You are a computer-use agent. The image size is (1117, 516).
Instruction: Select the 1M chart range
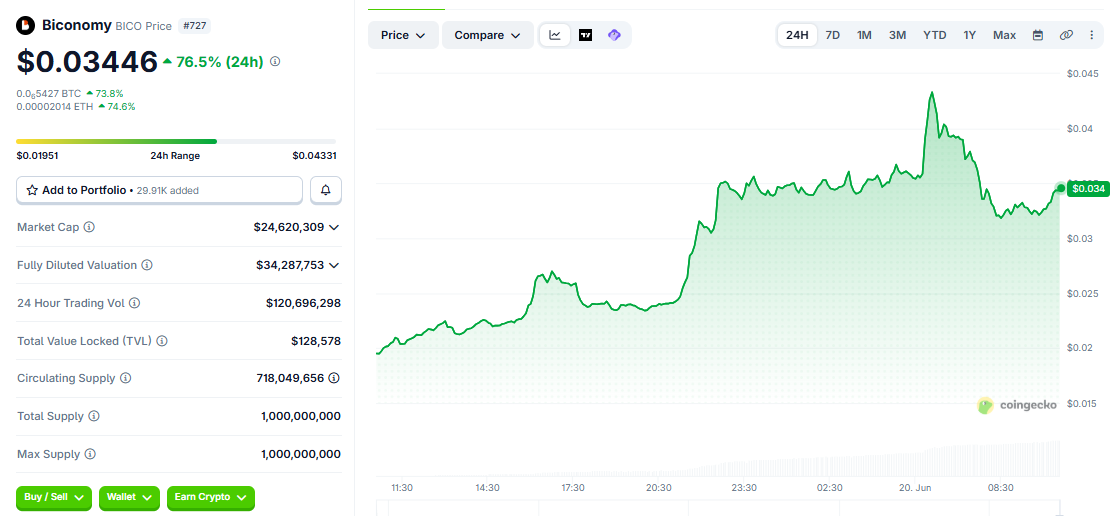[864, 35]
